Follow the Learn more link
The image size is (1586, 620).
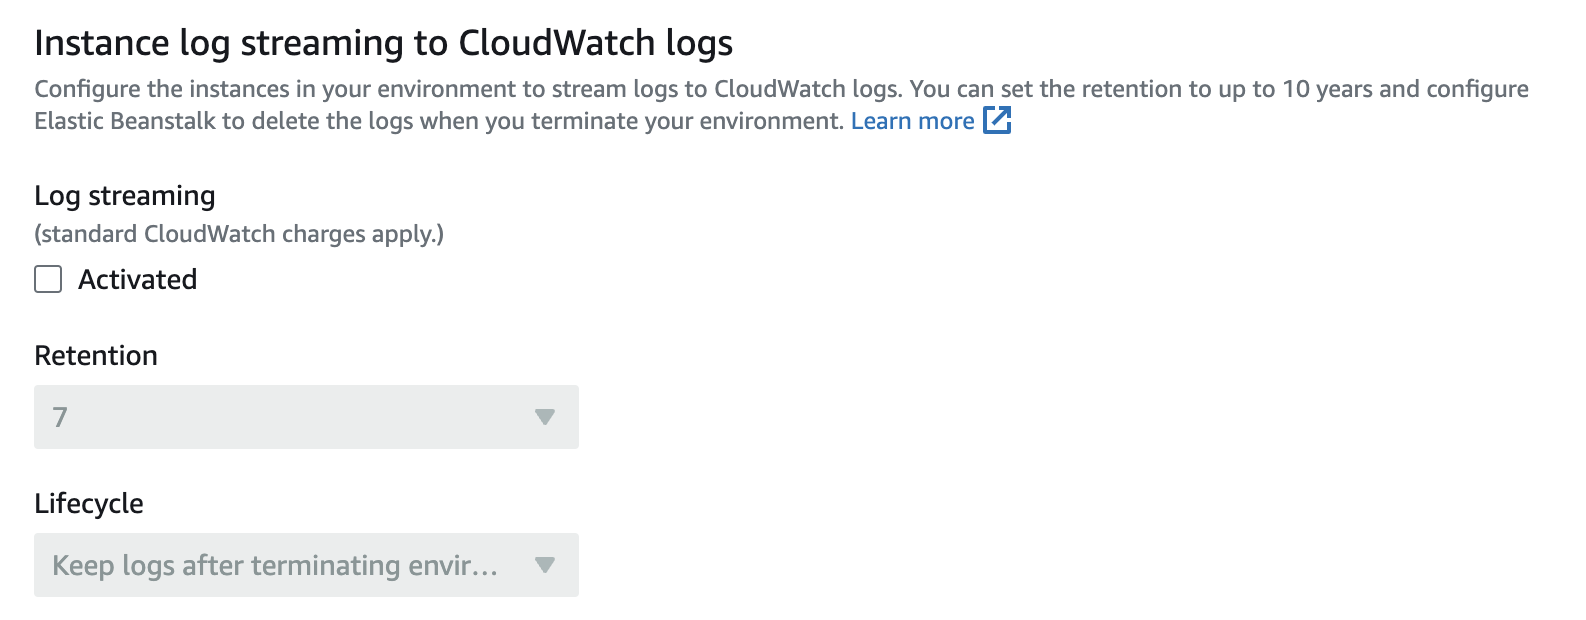click(912, 121)
